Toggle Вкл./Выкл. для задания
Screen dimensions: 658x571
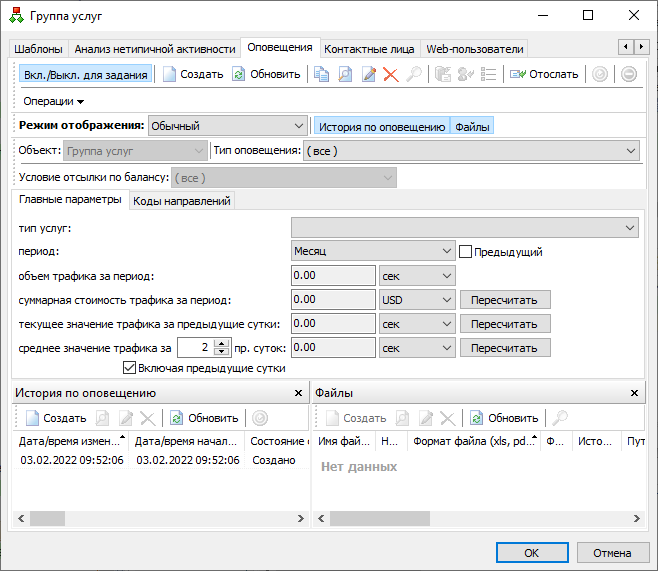click(86, 75)
